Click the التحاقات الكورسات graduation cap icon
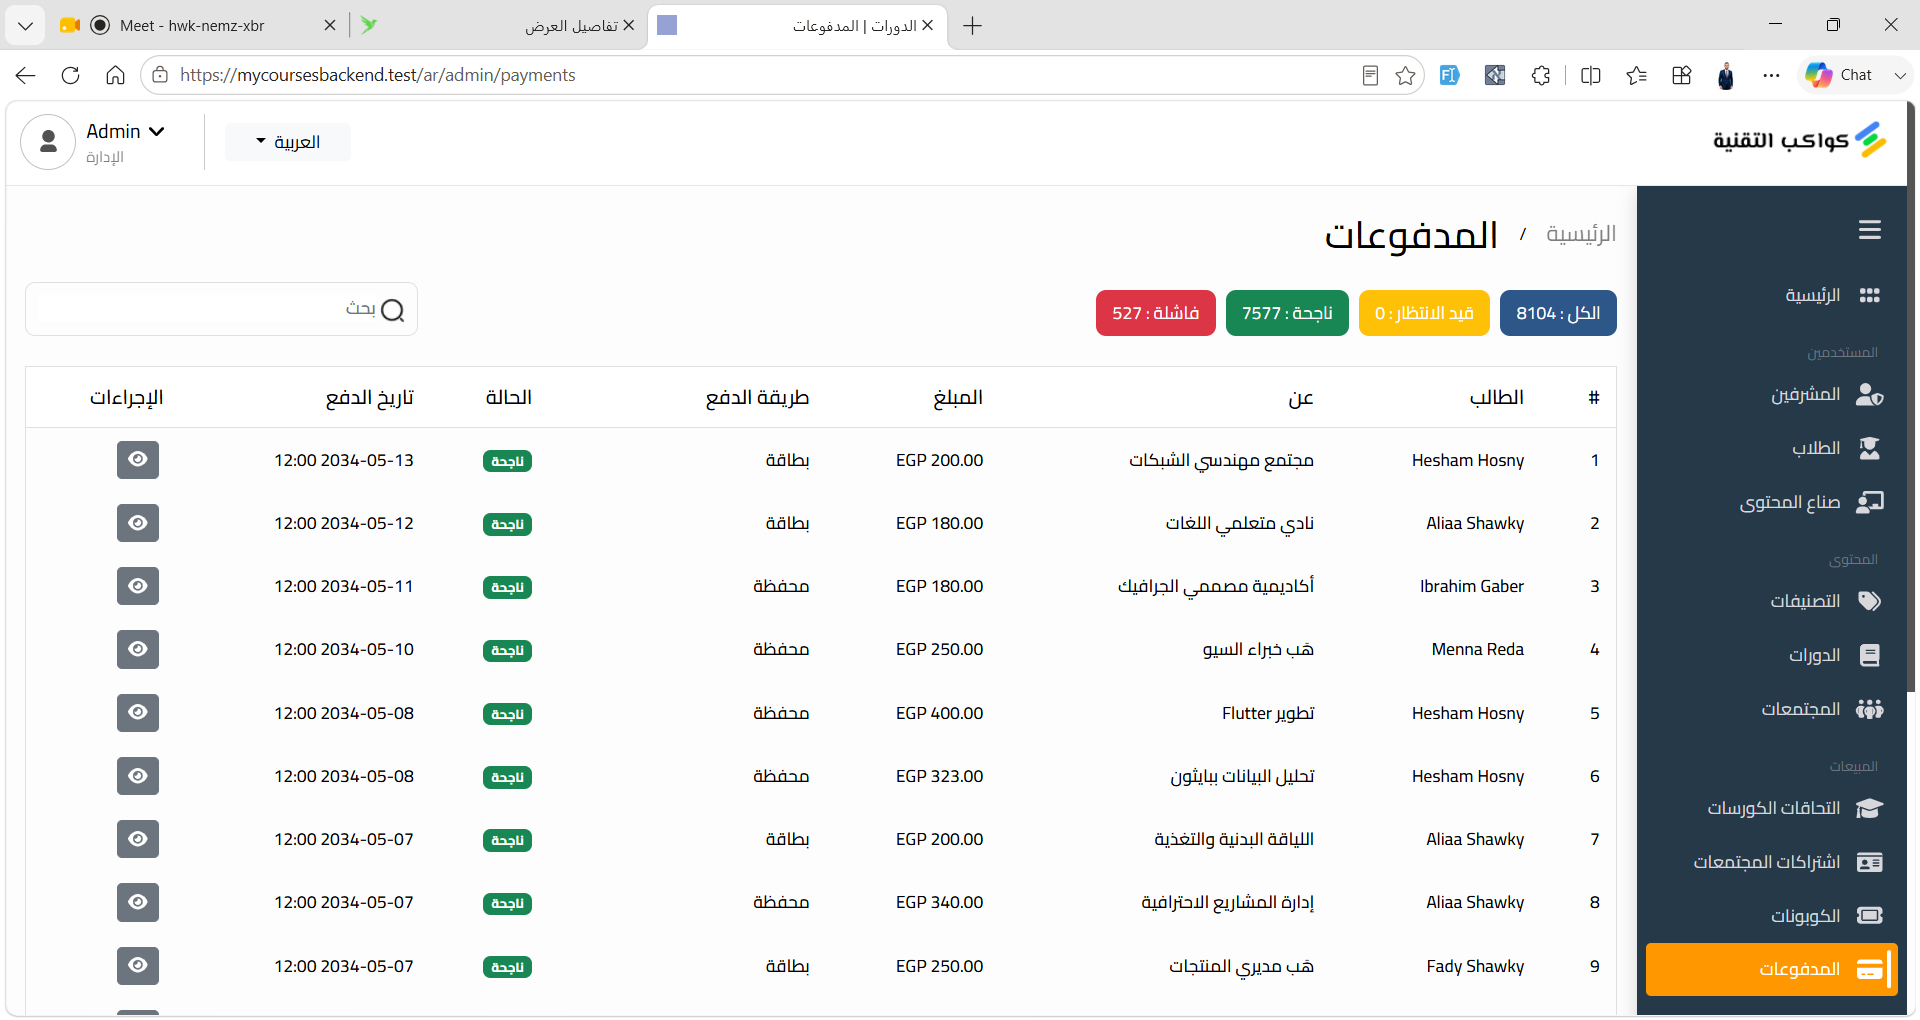 point(1869,808)
